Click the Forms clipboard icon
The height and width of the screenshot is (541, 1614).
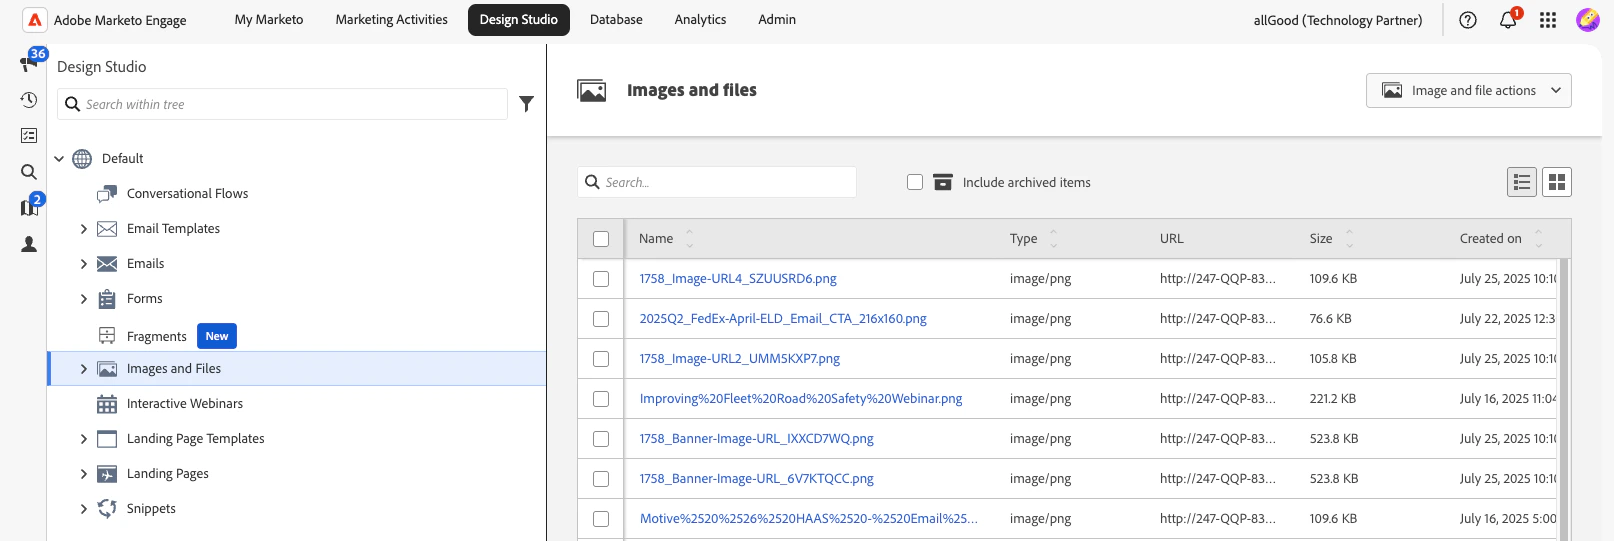click(x=107, y=299)
